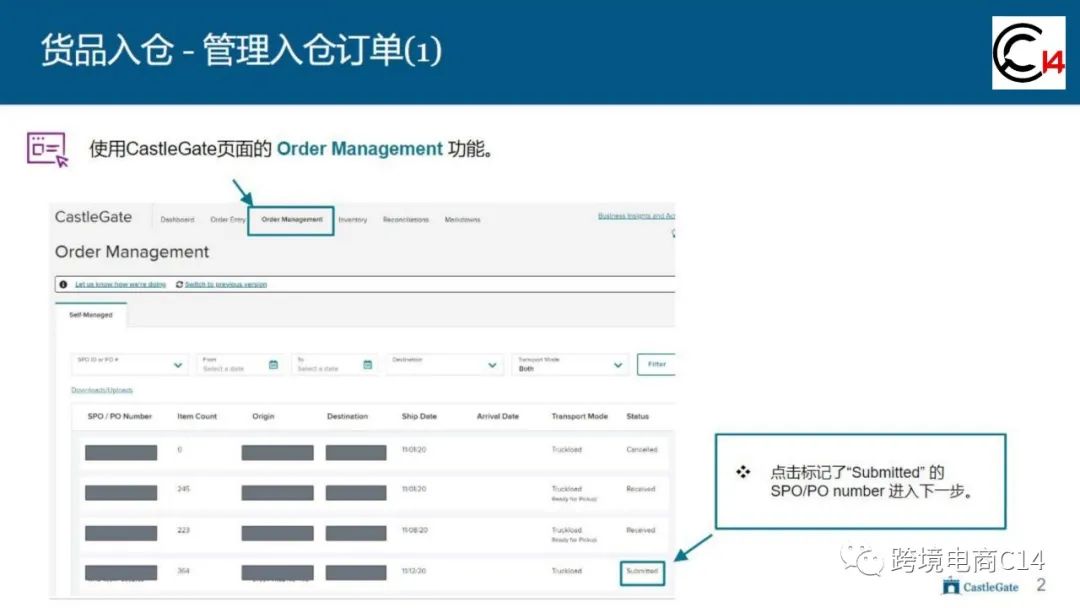Click the info icon beside feedback link
Screen dimensions: 1080x608
[63, 284]
